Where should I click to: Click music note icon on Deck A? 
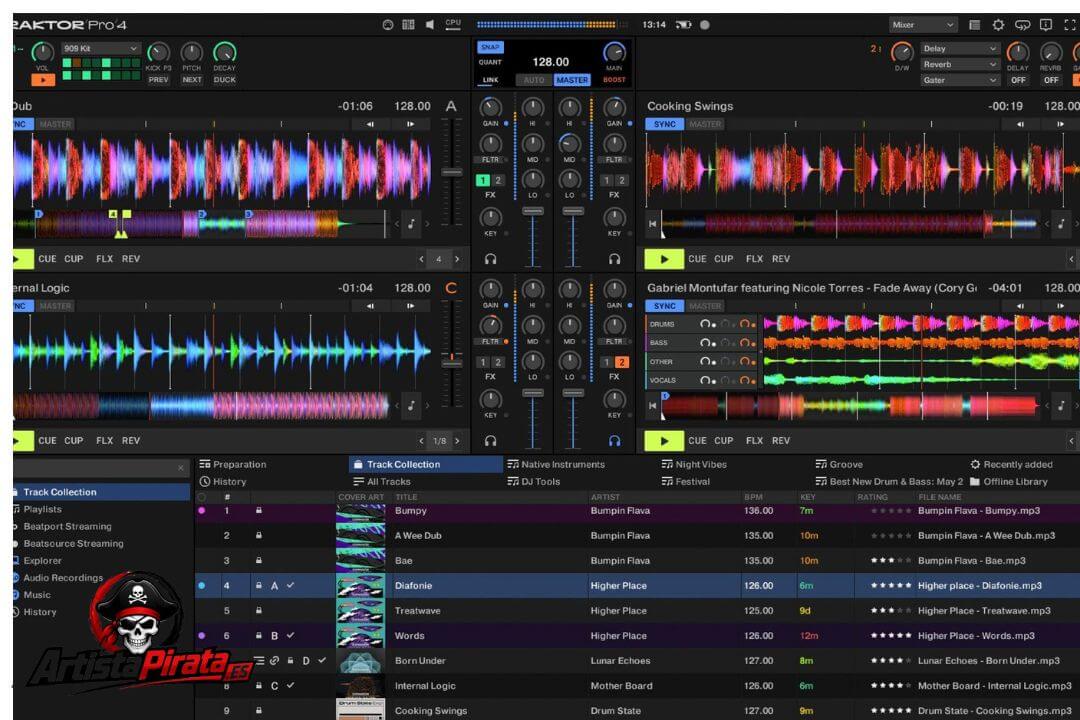(411, 224)
